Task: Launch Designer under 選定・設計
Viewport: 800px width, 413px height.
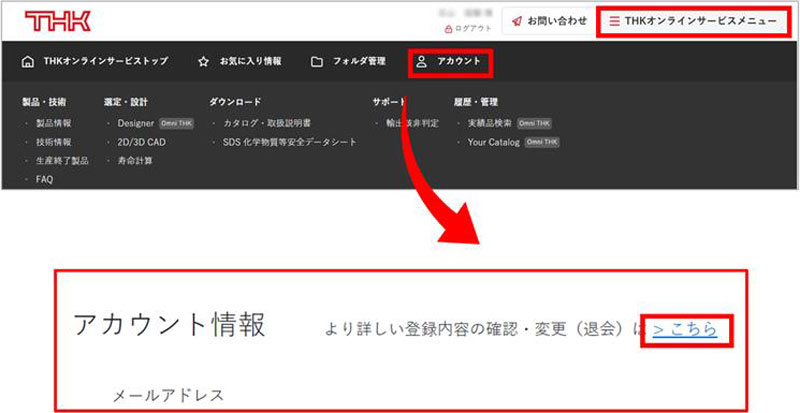Action: (x=136, y=123)
